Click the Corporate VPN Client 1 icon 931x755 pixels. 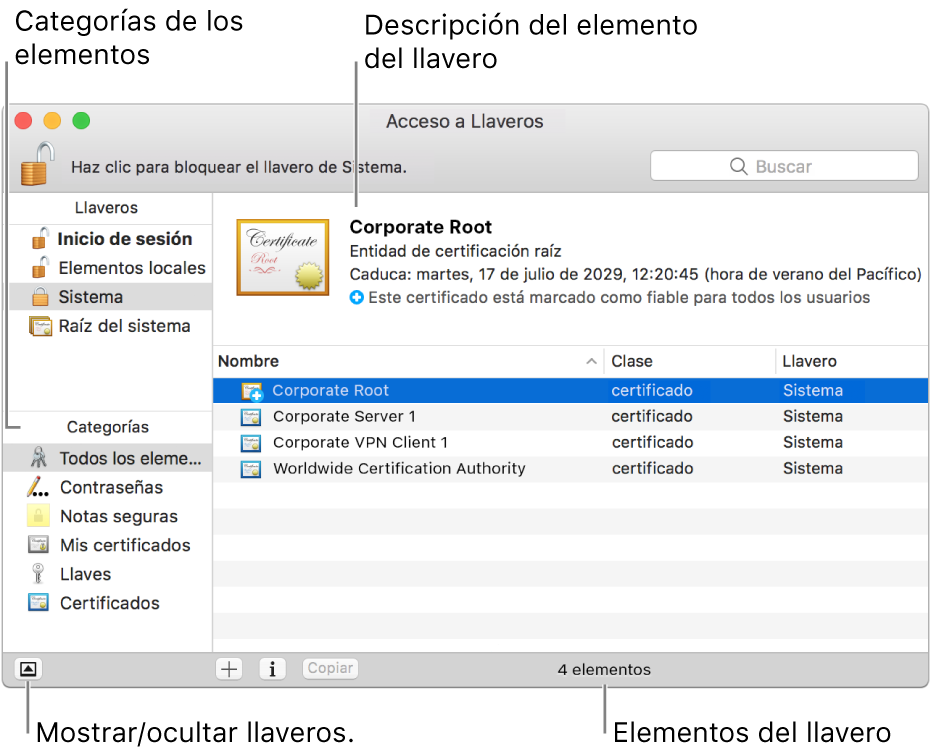tap(251, 443)
